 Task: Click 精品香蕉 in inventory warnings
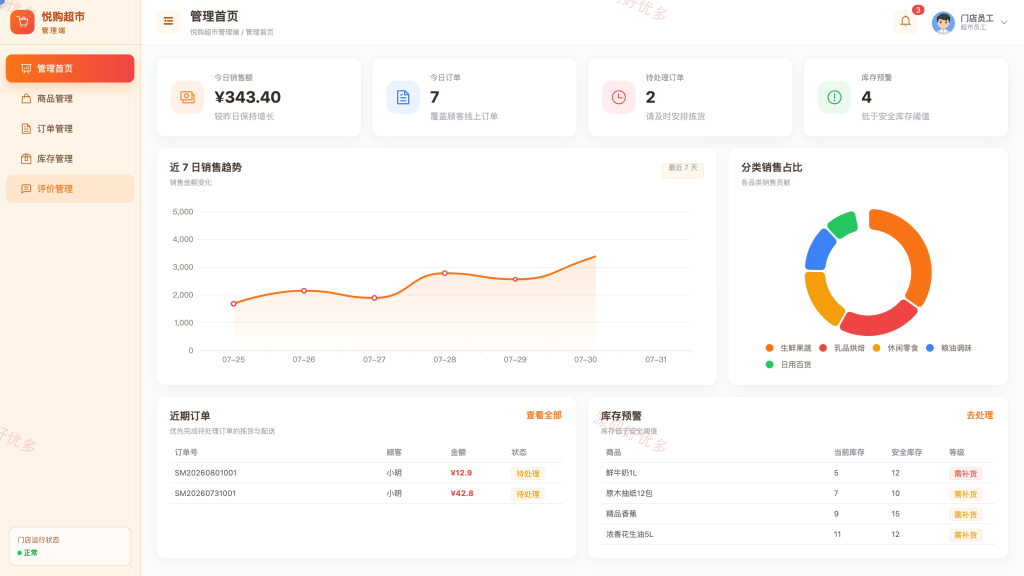(x=621, y=514)
